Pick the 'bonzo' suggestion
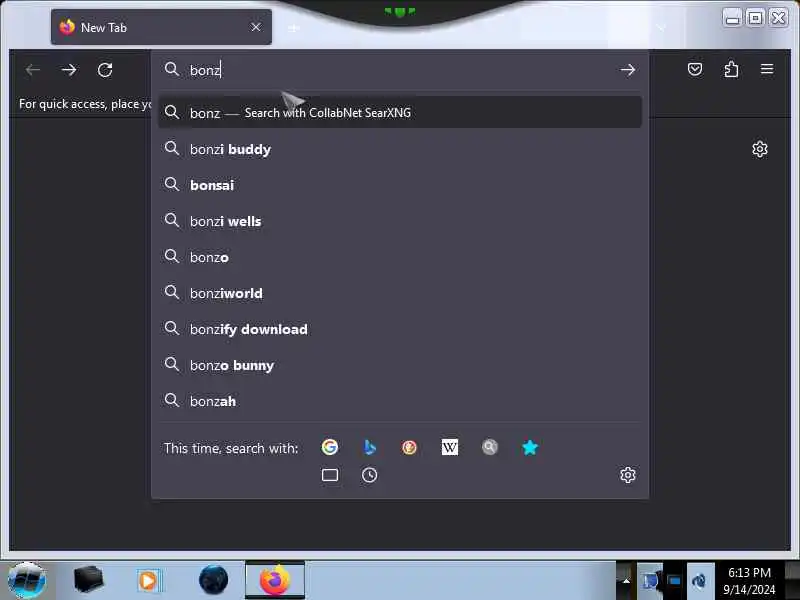Screen dimensions: 800x600 [400, 257]
